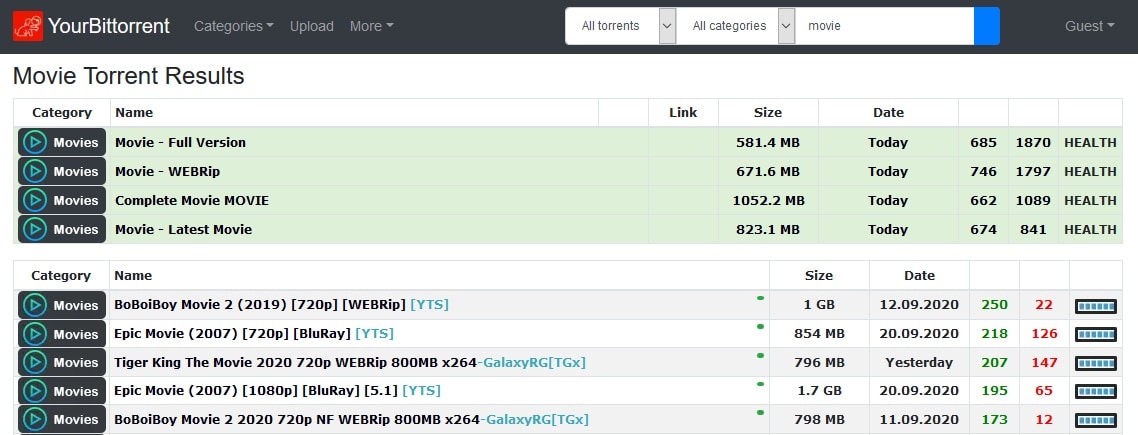Focus the search field containing movie
1138x435 pixels.
(885, 26)
